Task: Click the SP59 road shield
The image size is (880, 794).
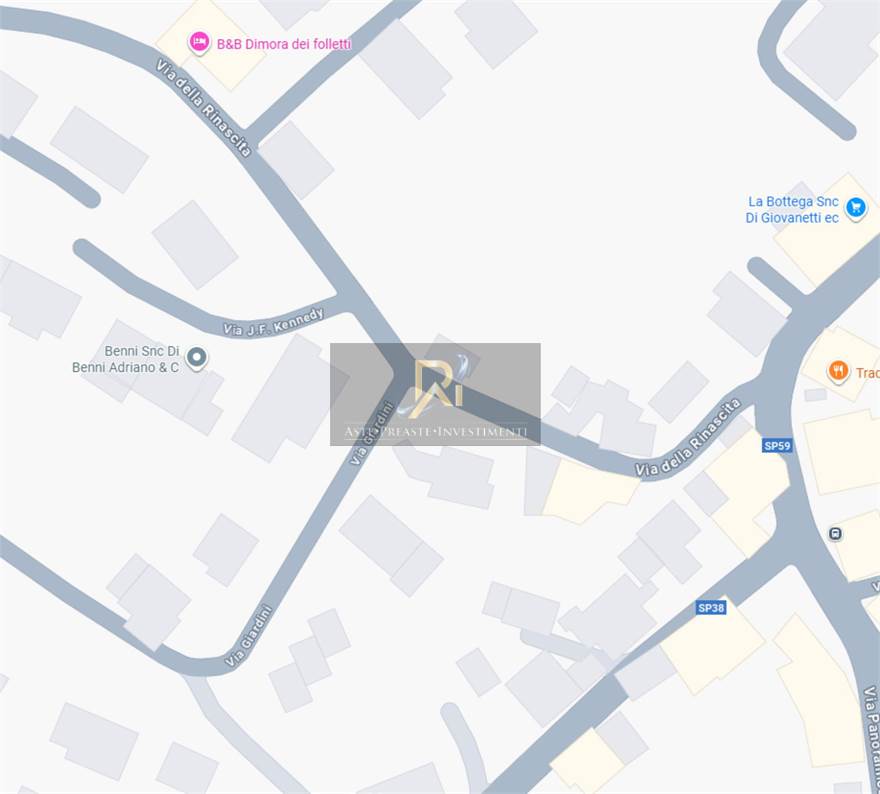Action: [x=777, y=446]
